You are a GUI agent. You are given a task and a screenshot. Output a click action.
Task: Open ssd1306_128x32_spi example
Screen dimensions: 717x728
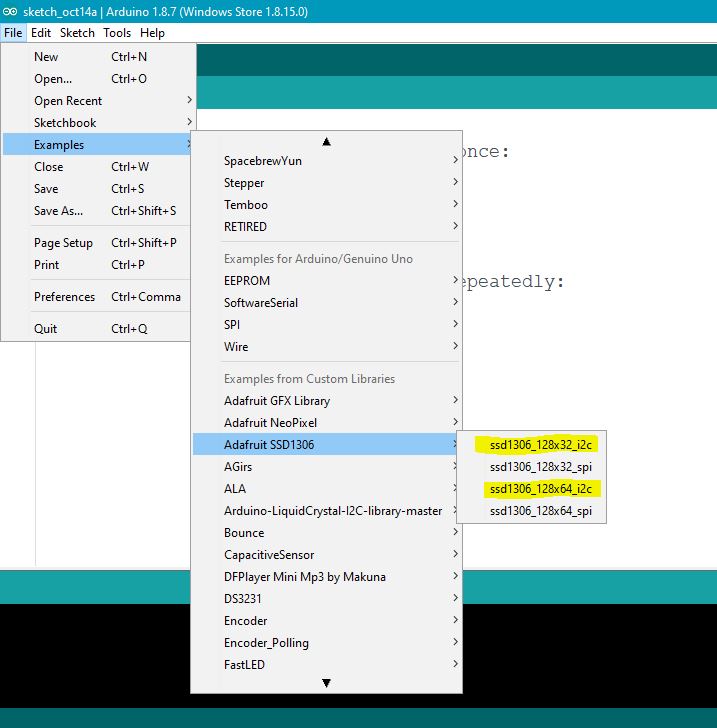click(532, 467)
